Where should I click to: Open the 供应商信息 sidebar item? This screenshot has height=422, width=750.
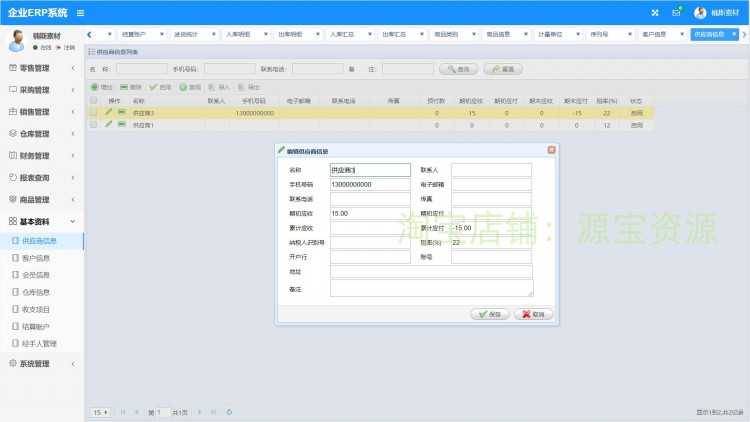[42, 241]
